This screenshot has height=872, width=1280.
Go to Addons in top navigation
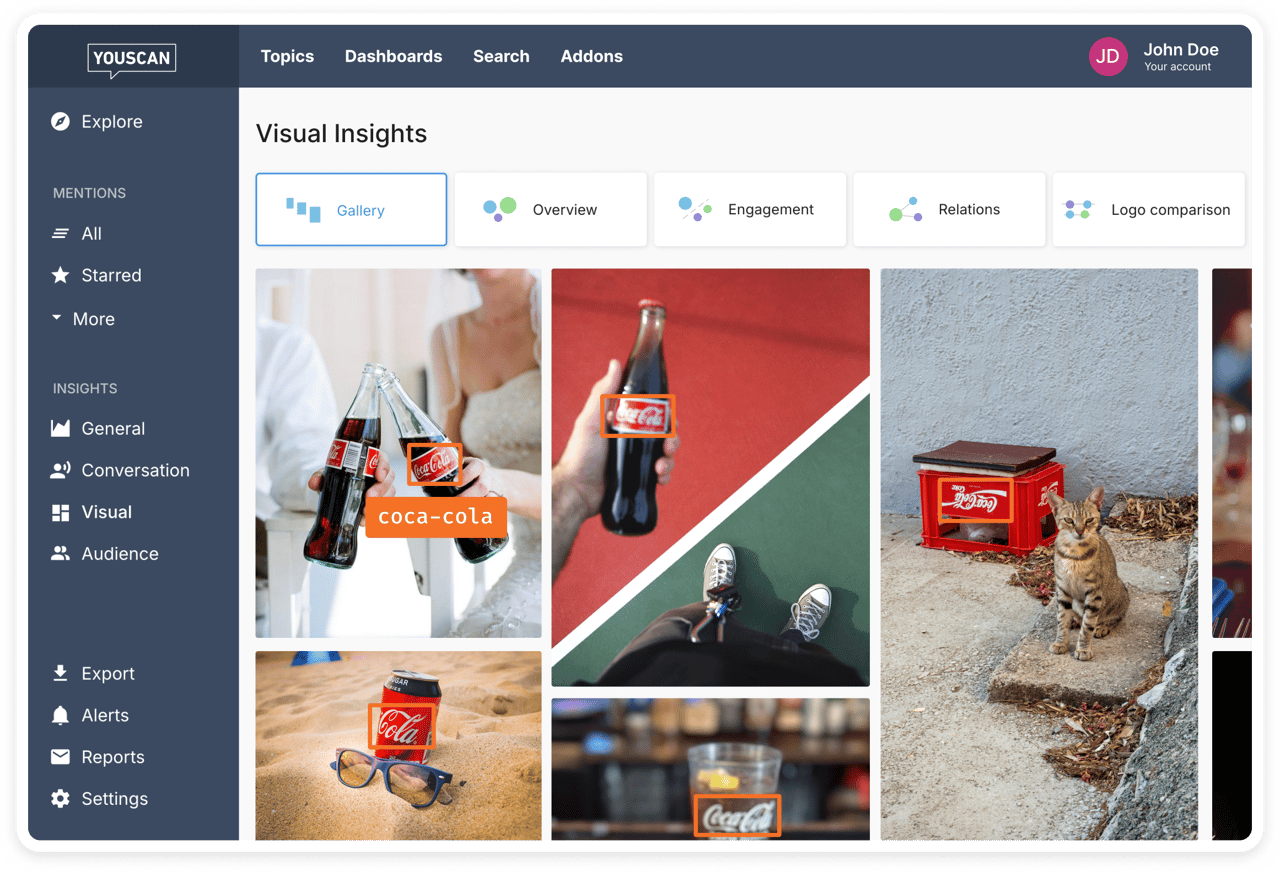pos(591,56)
